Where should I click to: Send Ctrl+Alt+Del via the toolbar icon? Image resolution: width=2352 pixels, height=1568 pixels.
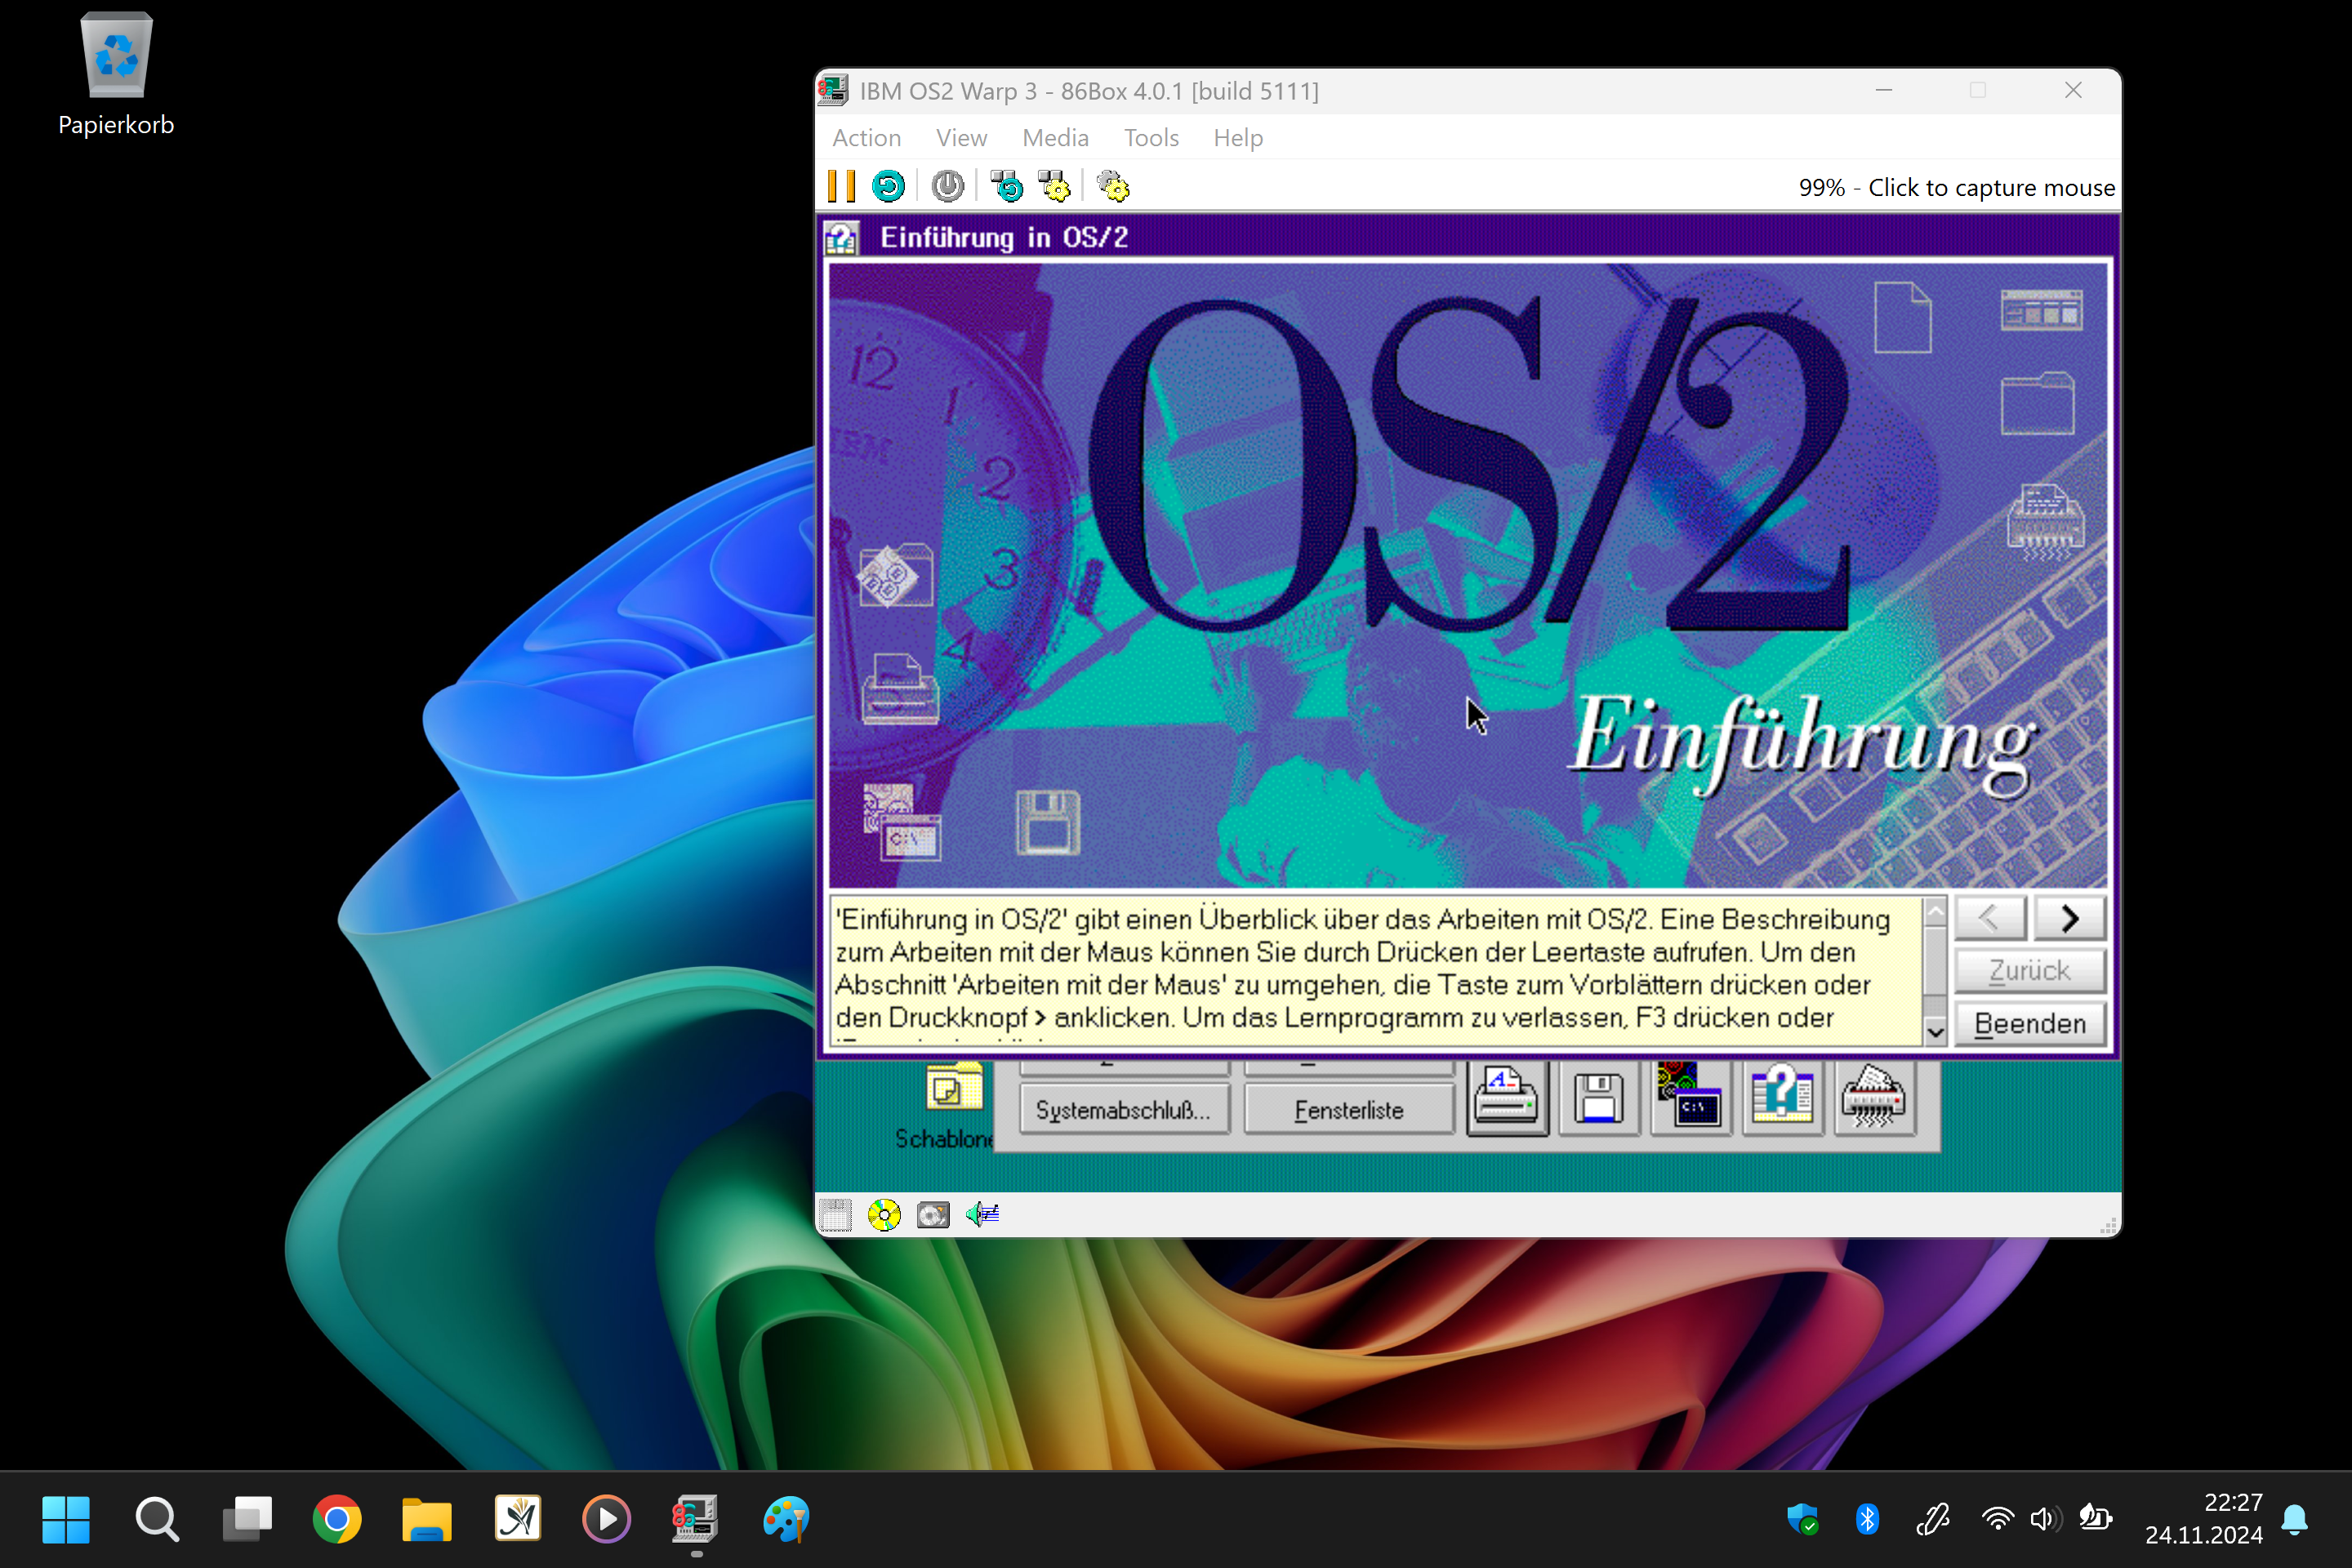[1006, 186]
